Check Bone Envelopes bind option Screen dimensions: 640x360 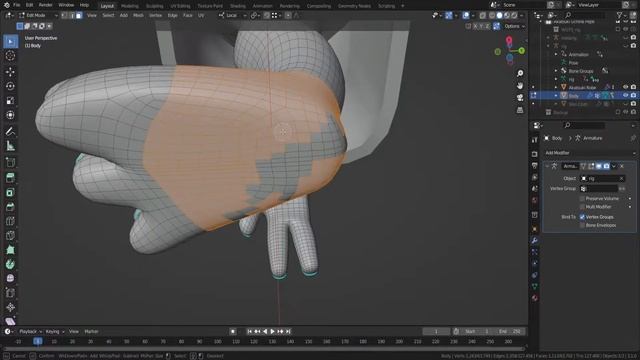click(x=582, y=225)
